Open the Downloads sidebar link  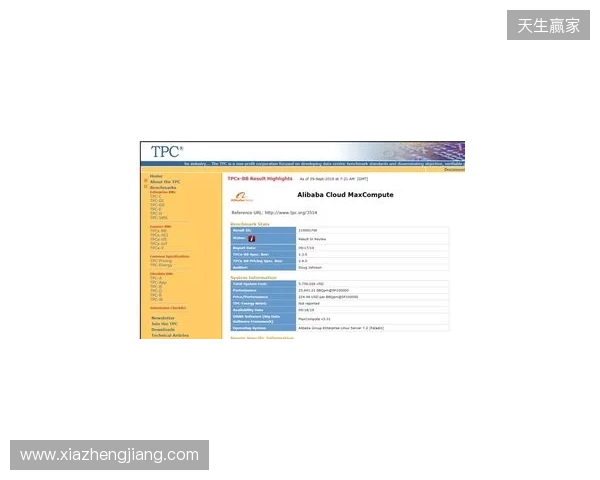click(163, 330)
